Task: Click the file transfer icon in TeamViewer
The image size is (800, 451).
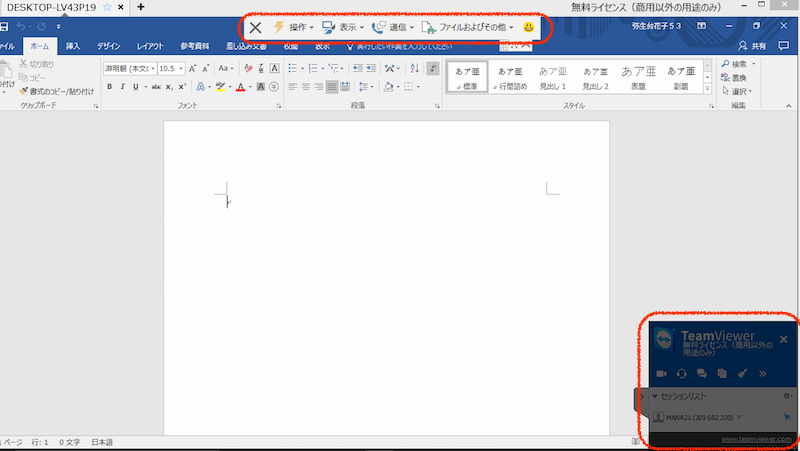Action: click(x=722, y=373)
